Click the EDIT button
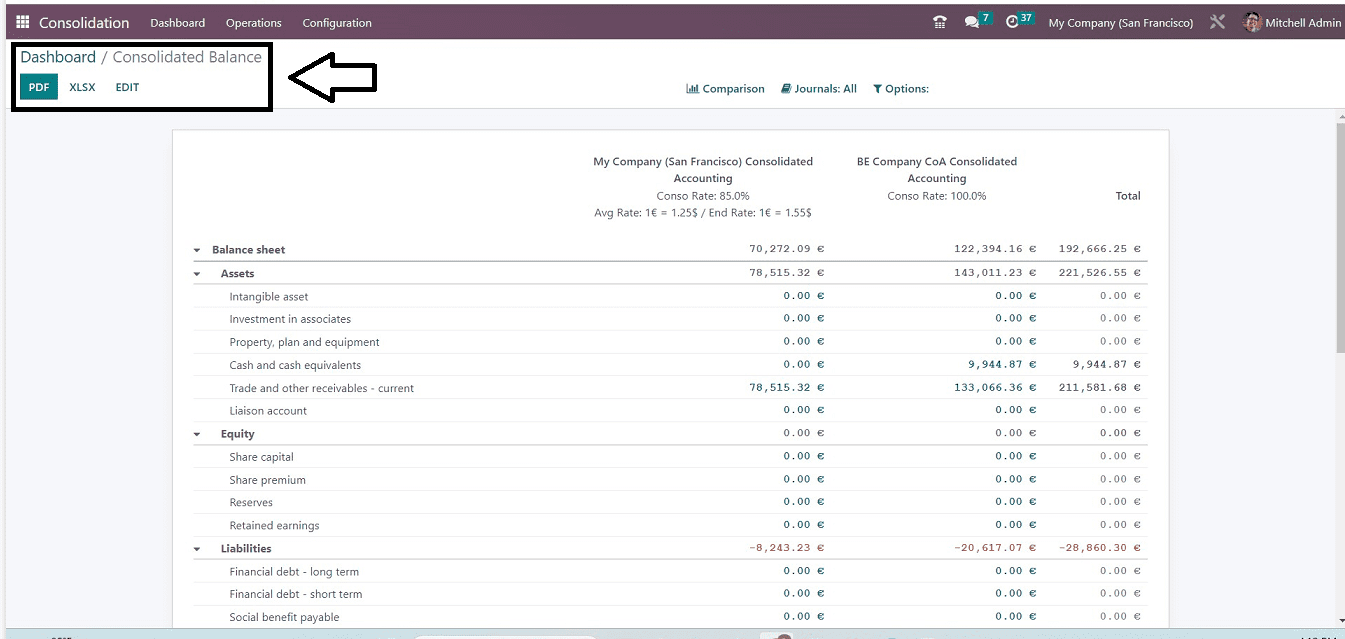Screen dimensions: 1345x639 127,87
